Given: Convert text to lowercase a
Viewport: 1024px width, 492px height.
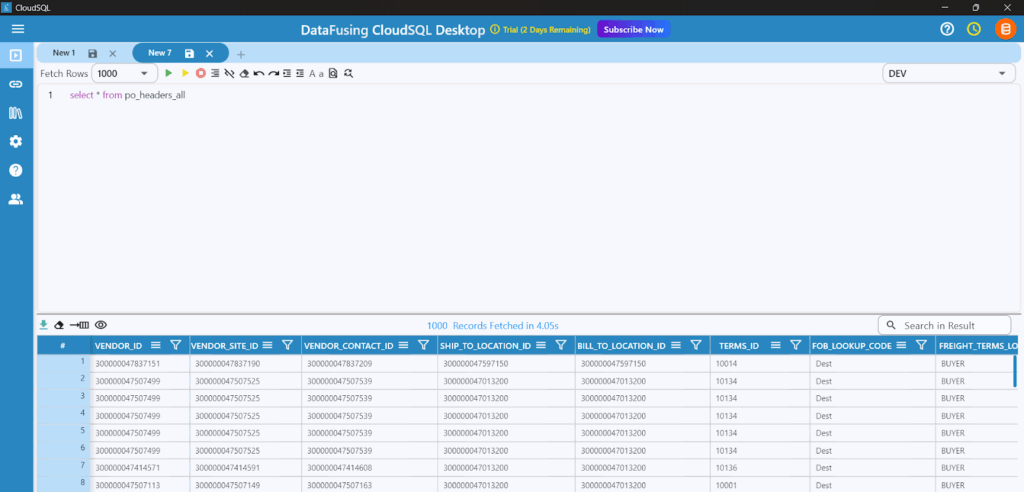Looking at the screenshot, I should 321,74.
